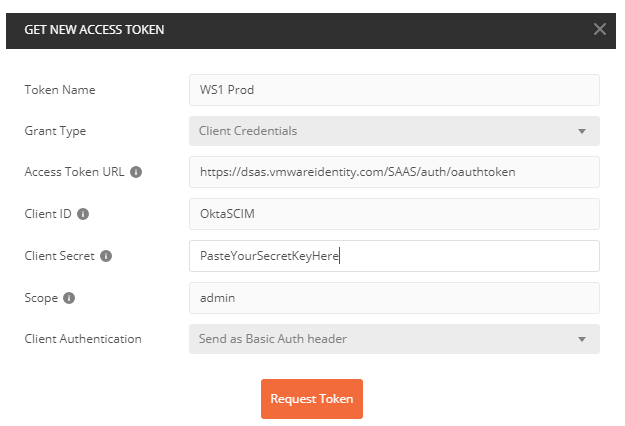This screenshot has width=625, height=426.
Task: Close the Get New Access Token dialog
Action: pyautogui.click(x=600, y=29)
